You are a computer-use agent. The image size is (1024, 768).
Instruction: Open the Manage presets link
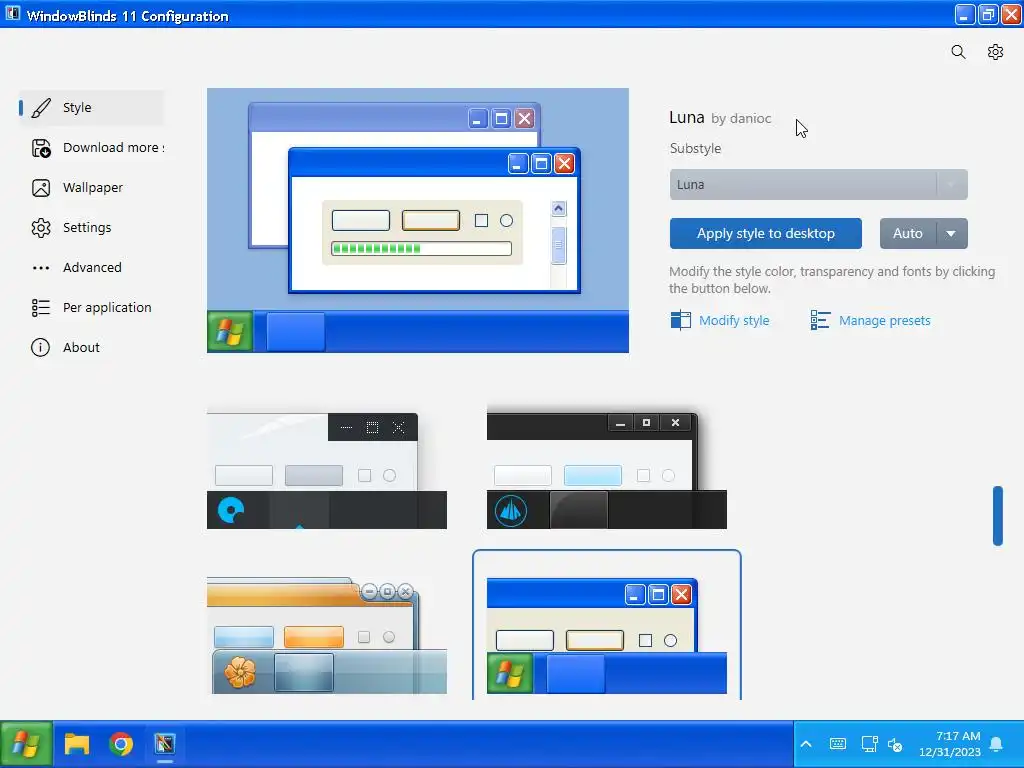click(884, 321)
